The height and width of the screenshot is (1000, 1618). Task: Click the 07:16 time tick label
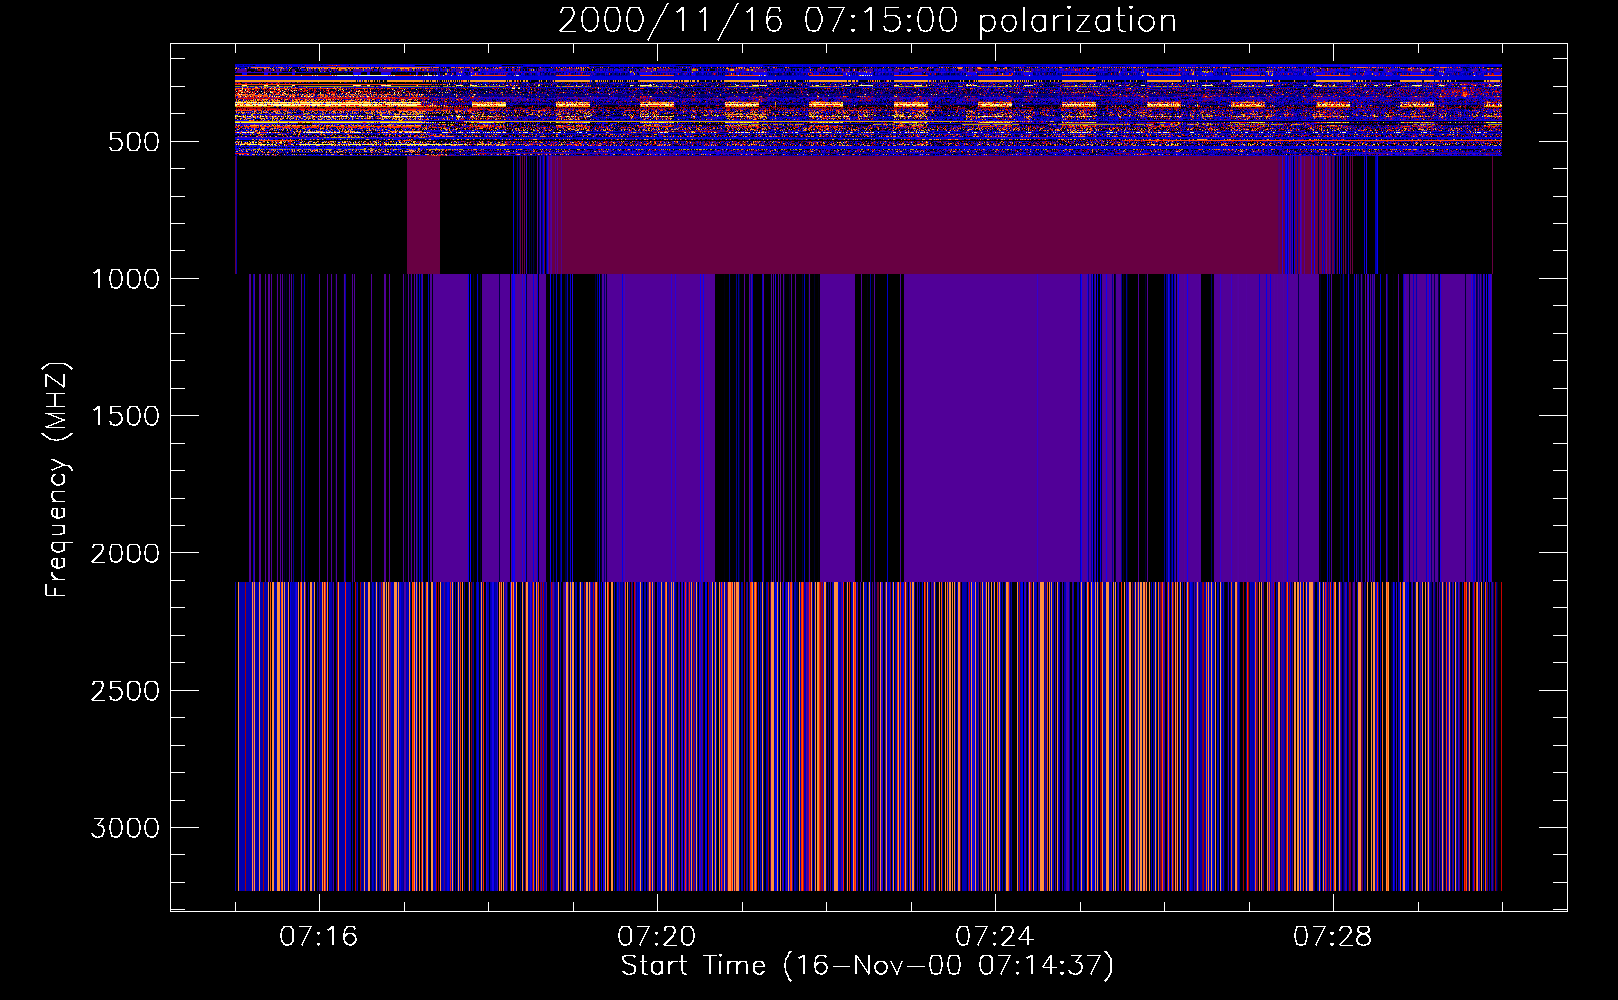click(x=319, y=937)
